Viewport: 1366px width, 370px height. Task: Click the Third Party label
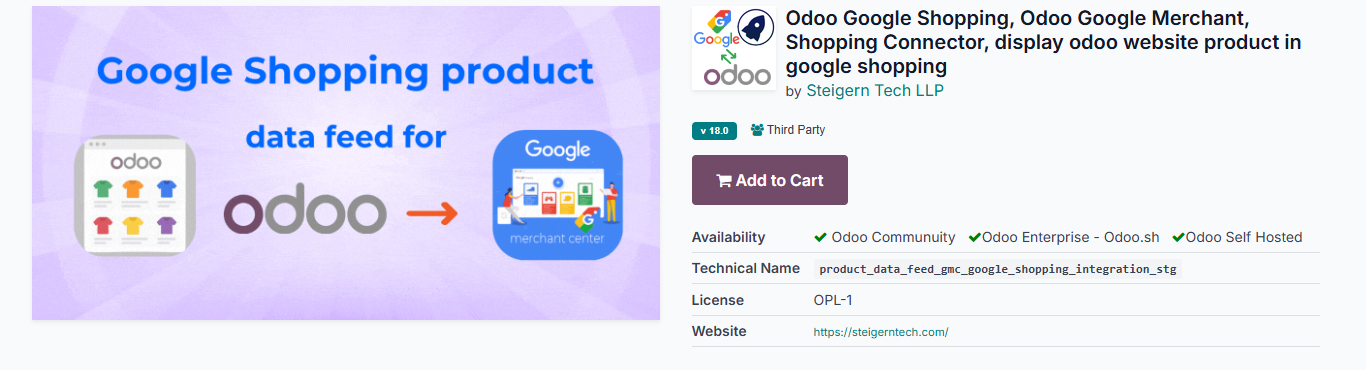tap(796, 130)
